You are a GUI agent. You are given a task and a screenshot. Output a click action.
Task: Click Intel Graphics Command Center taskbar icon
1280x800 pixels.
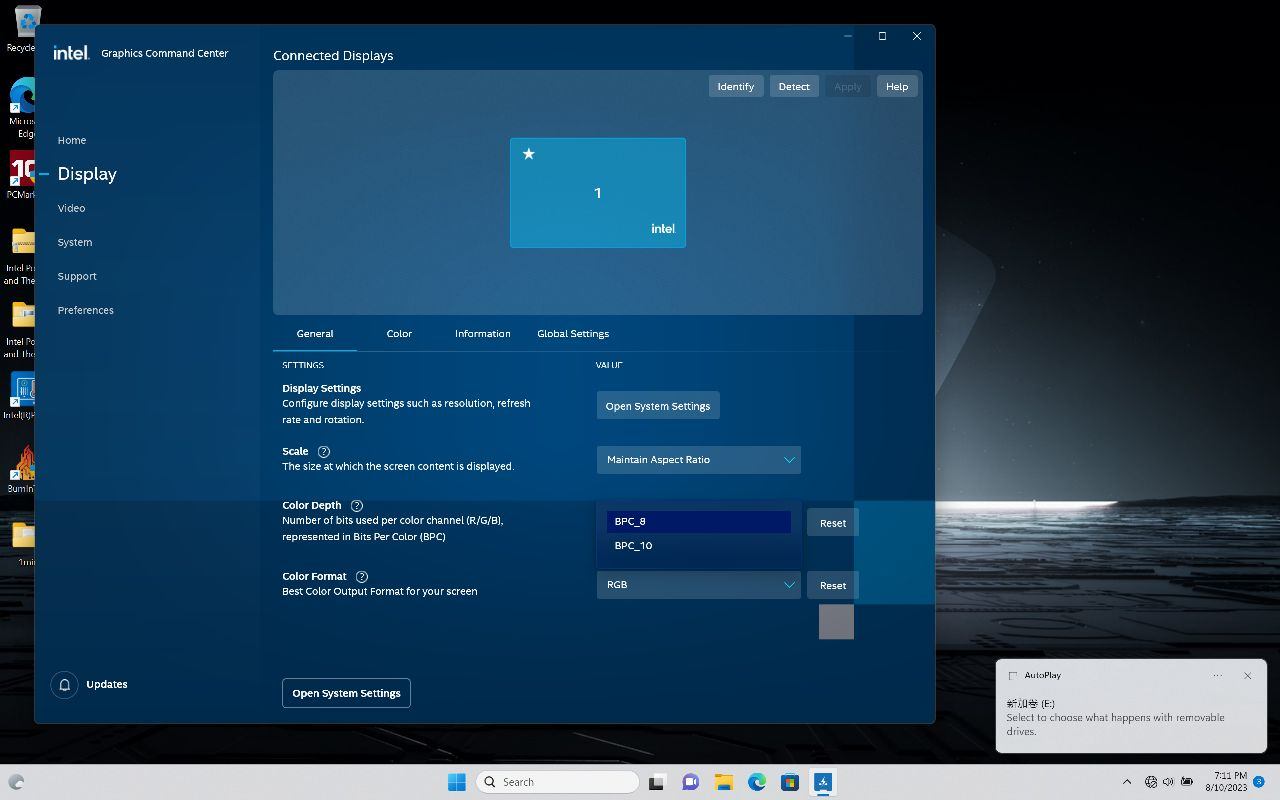point(823,782)
